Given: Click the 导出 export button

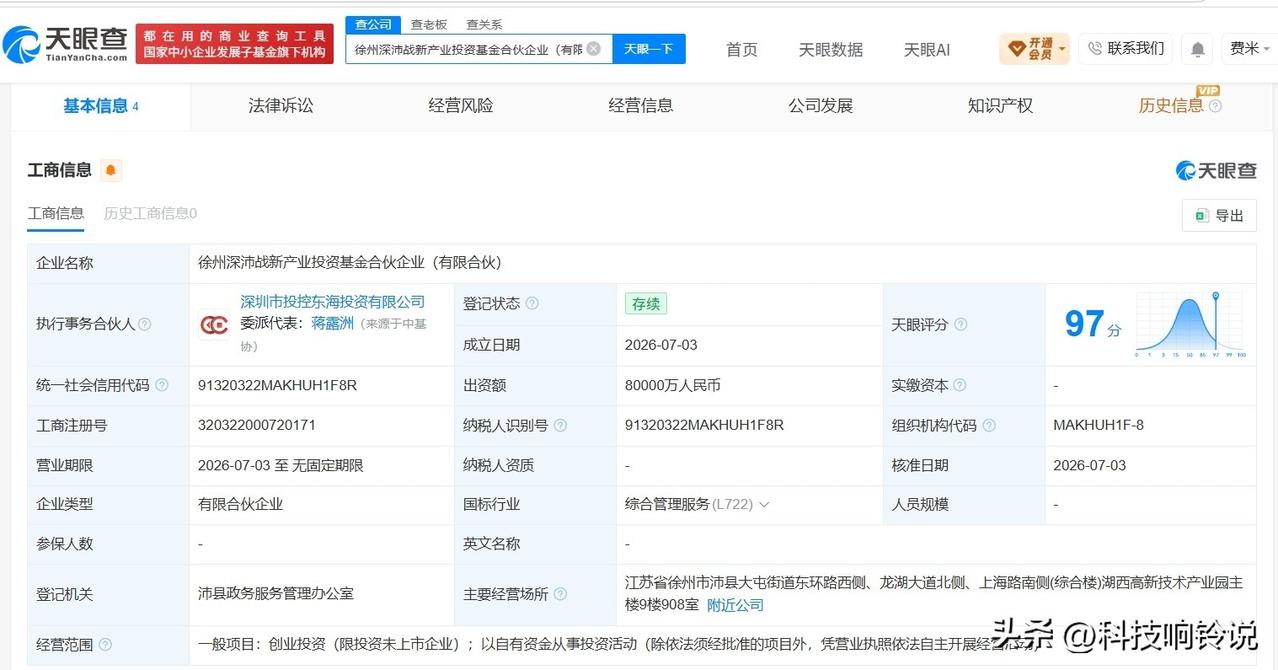Looking at the screenshot, I should (x=1219, y=215).
